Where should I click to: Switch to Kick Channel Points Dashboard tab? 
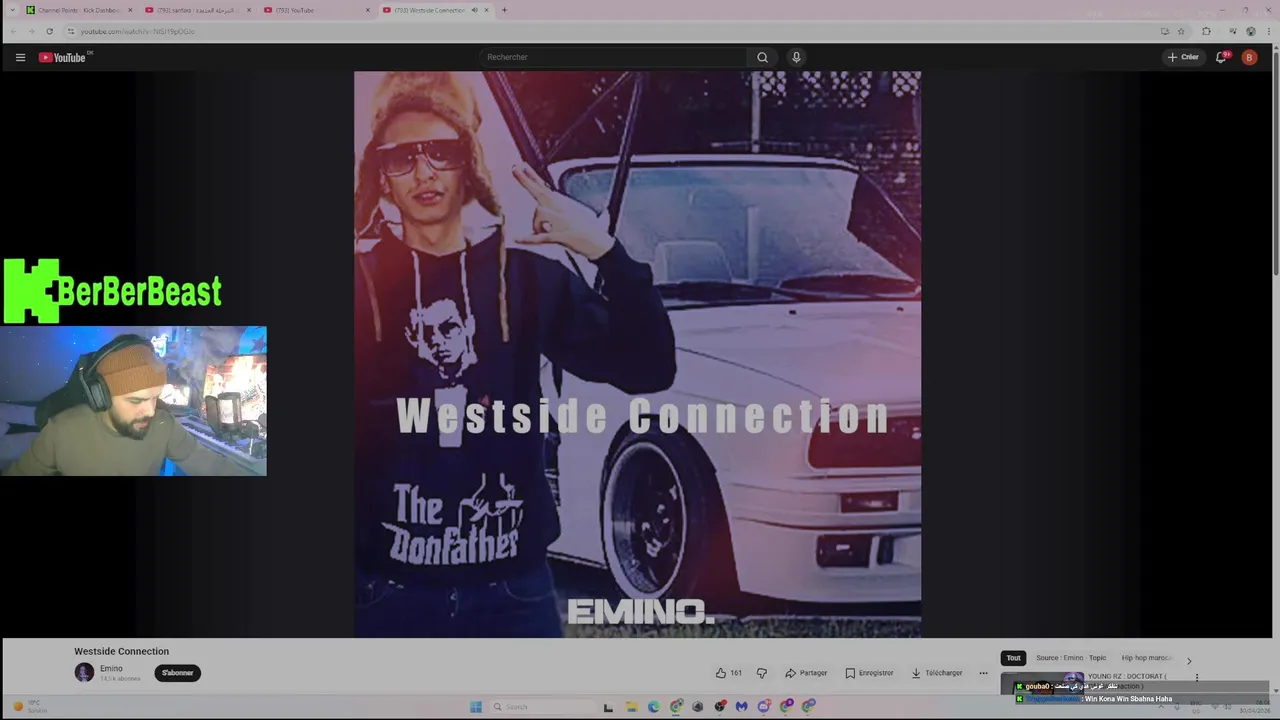[x=78, y=10]
